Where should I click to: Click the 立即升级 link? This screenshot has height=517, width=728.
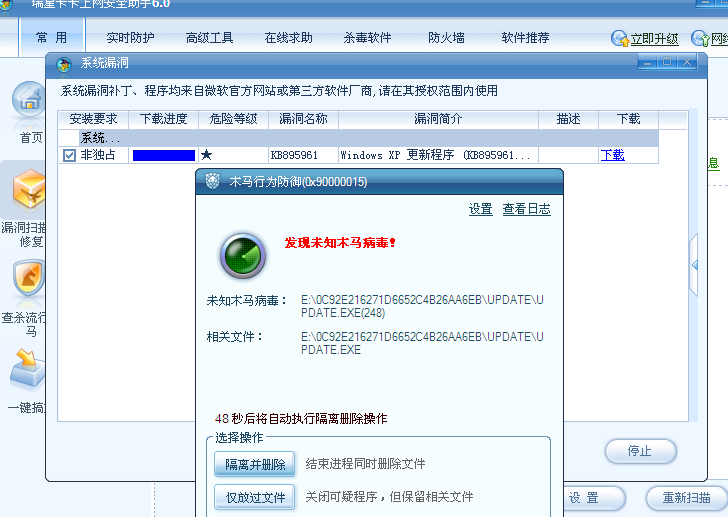654,39
